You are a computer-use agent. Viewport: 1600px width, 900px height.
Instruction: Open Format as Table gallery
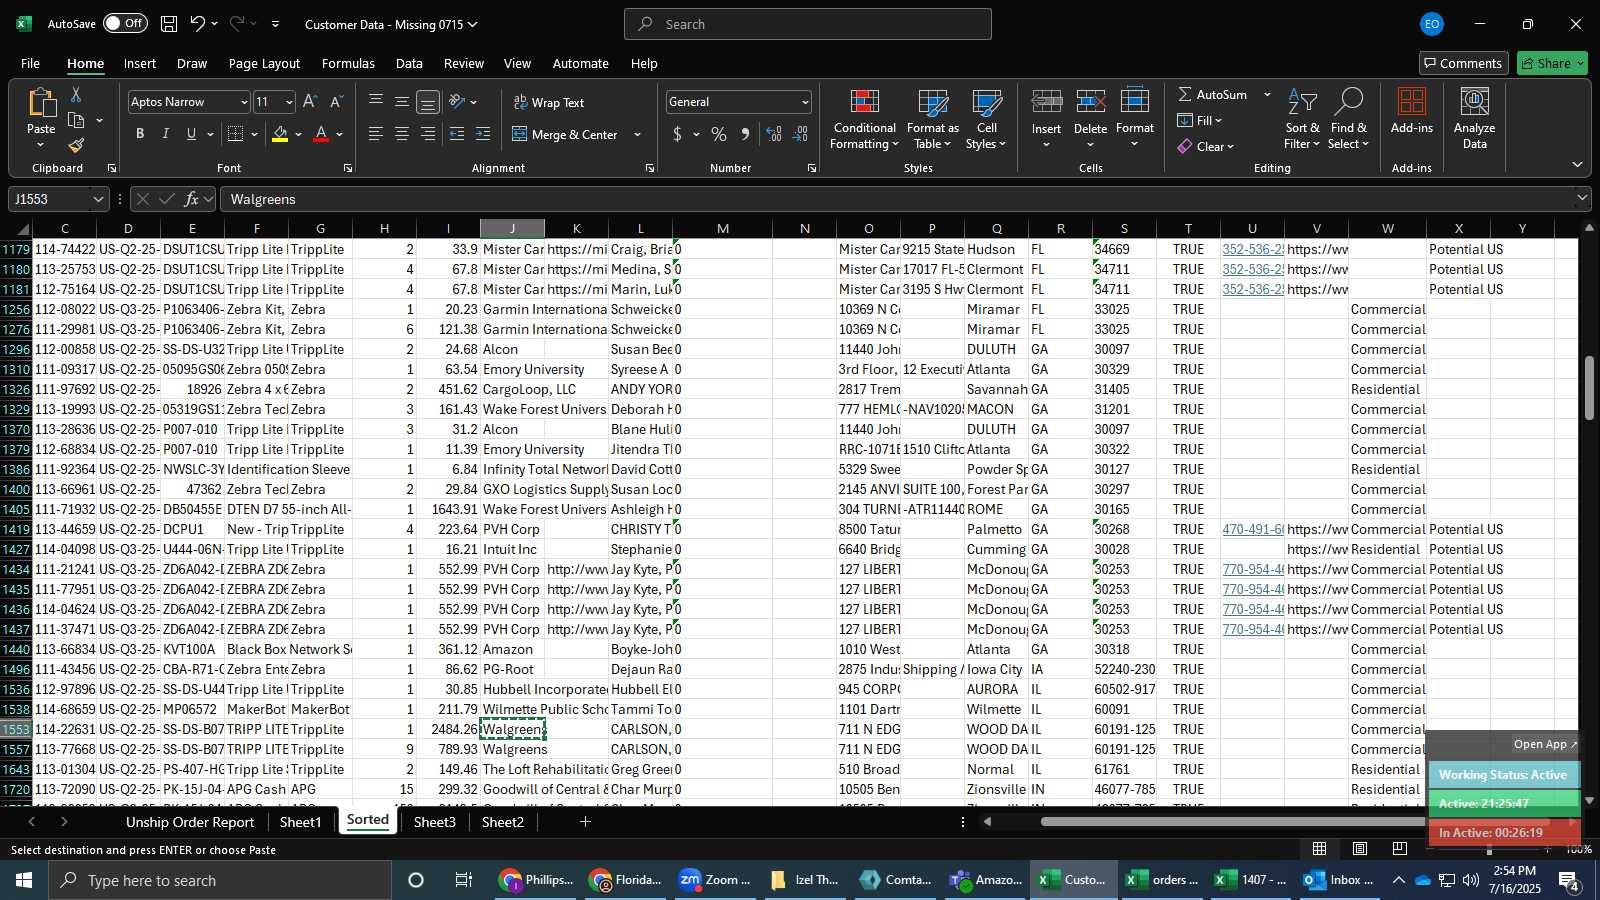point(932,120)
